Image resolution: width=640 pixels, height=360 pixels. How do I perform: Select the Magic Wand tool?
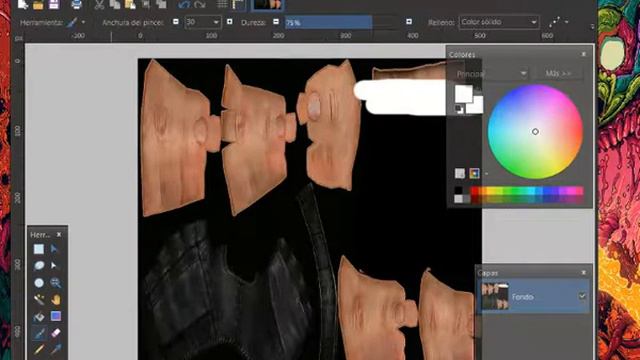[x=39, y=300]
